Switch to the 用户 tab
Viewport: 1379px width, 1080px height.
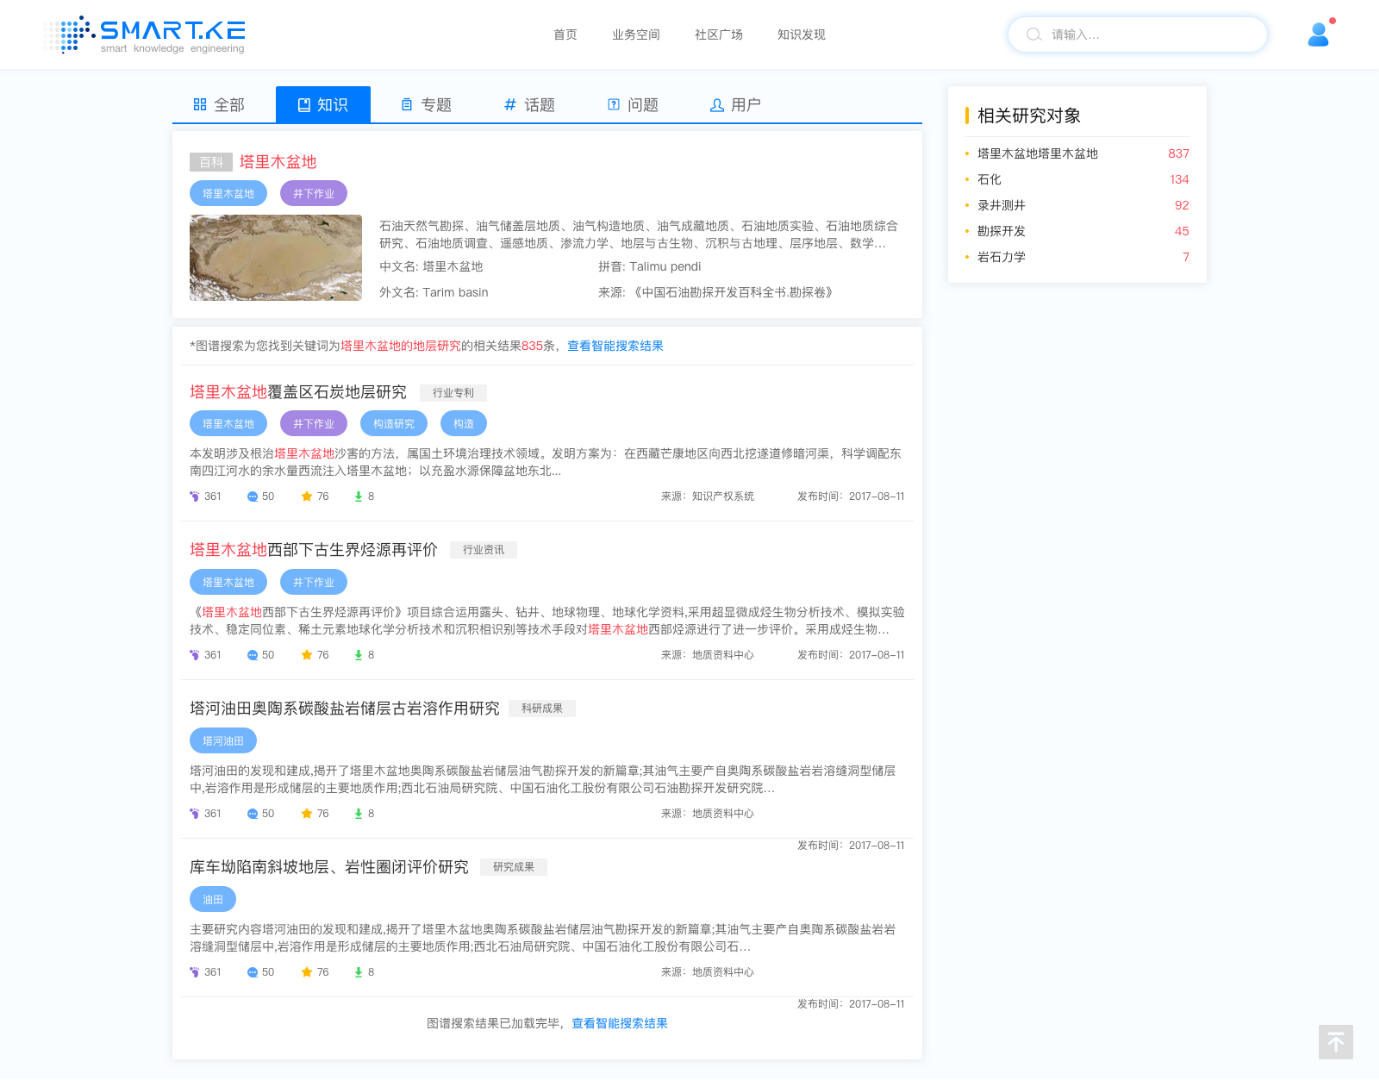[736, 104]
